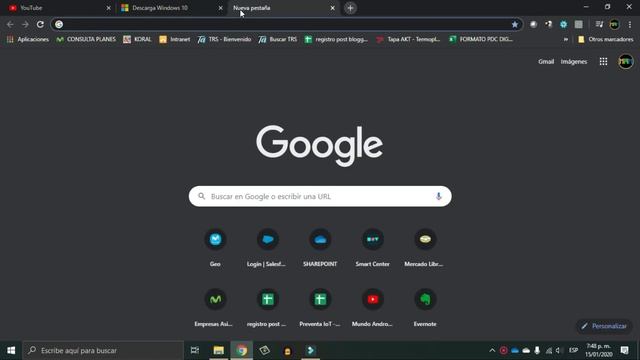Screen dimensions: 640x360
Task: Open the Gmail link
Action: coord(546,62)
